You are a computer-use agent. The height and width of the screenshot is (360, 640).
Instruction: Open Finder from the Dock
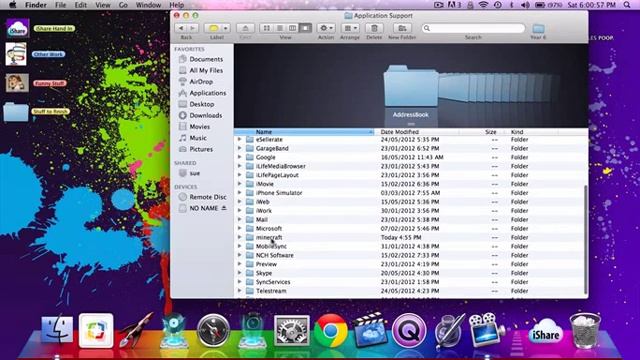(57, 330)
